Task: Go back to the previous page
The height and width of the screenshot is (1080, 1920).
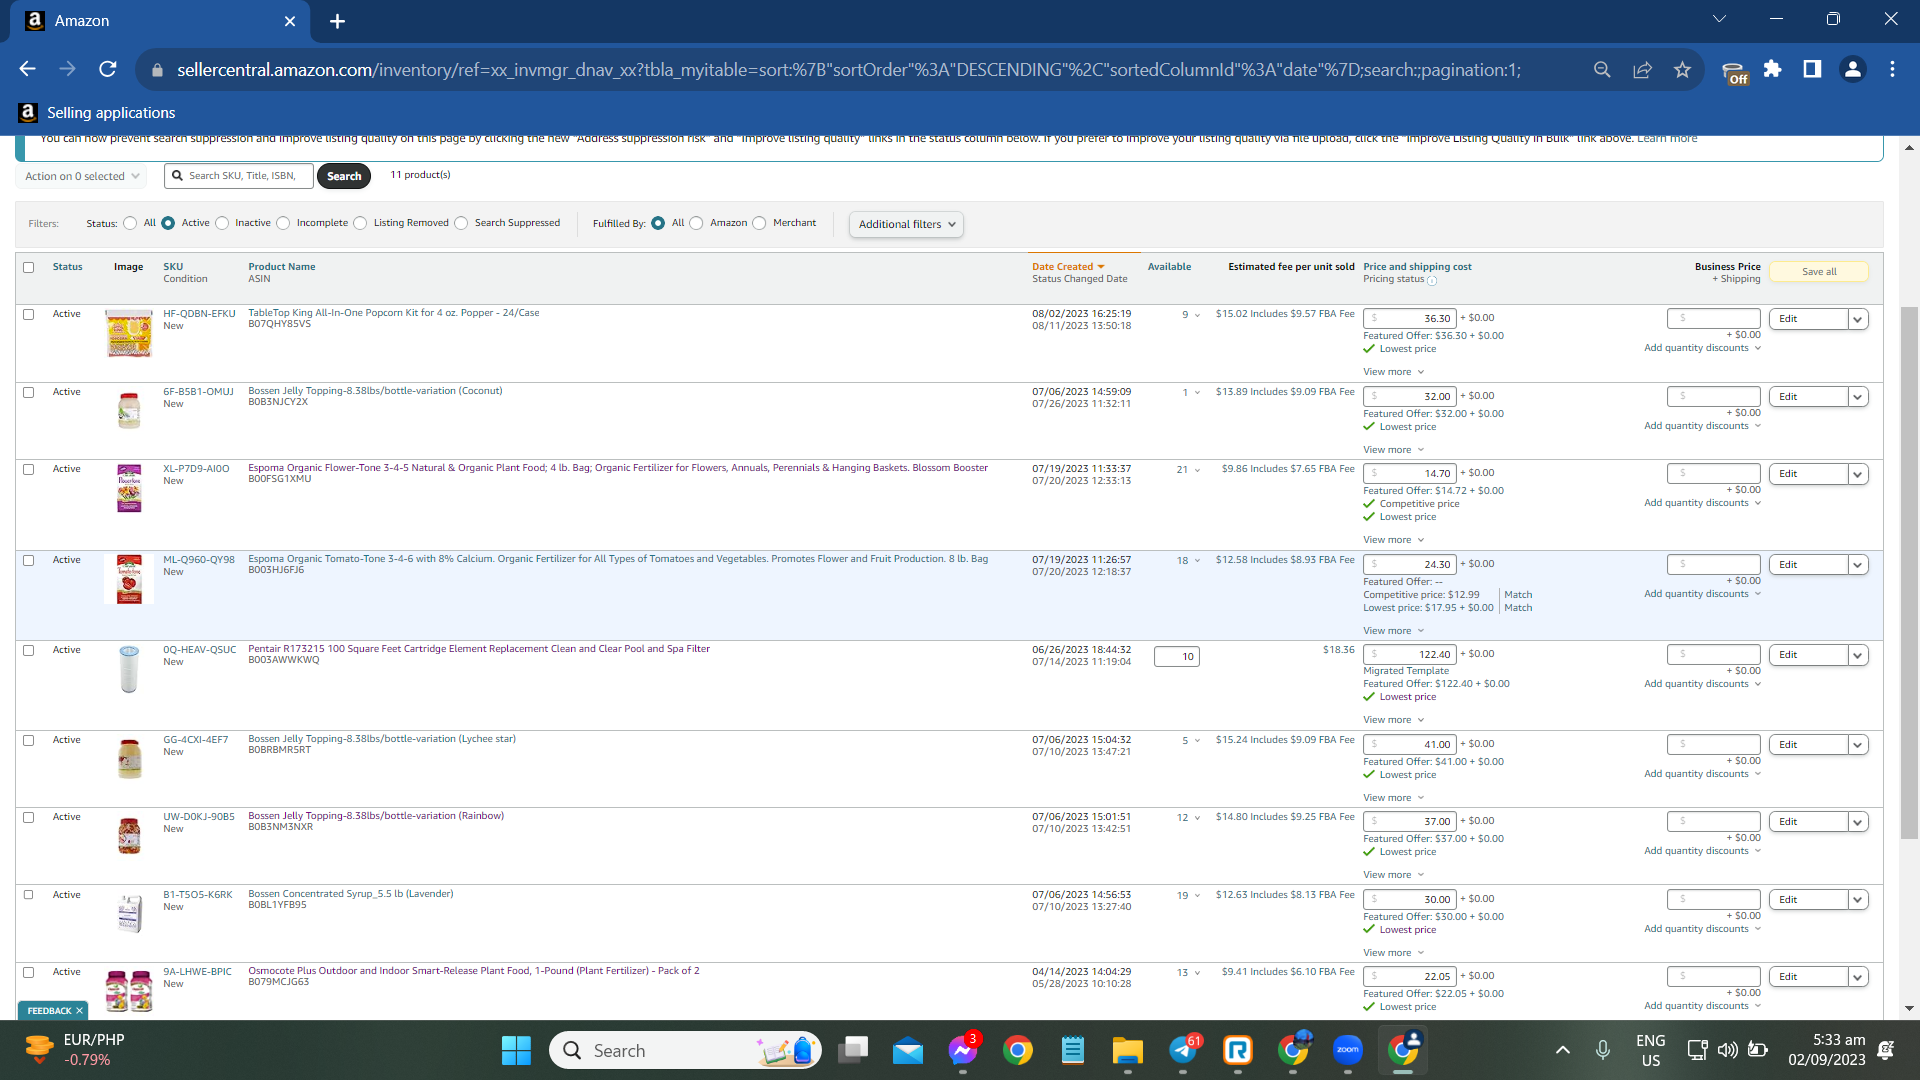Action: pos(27,69)
